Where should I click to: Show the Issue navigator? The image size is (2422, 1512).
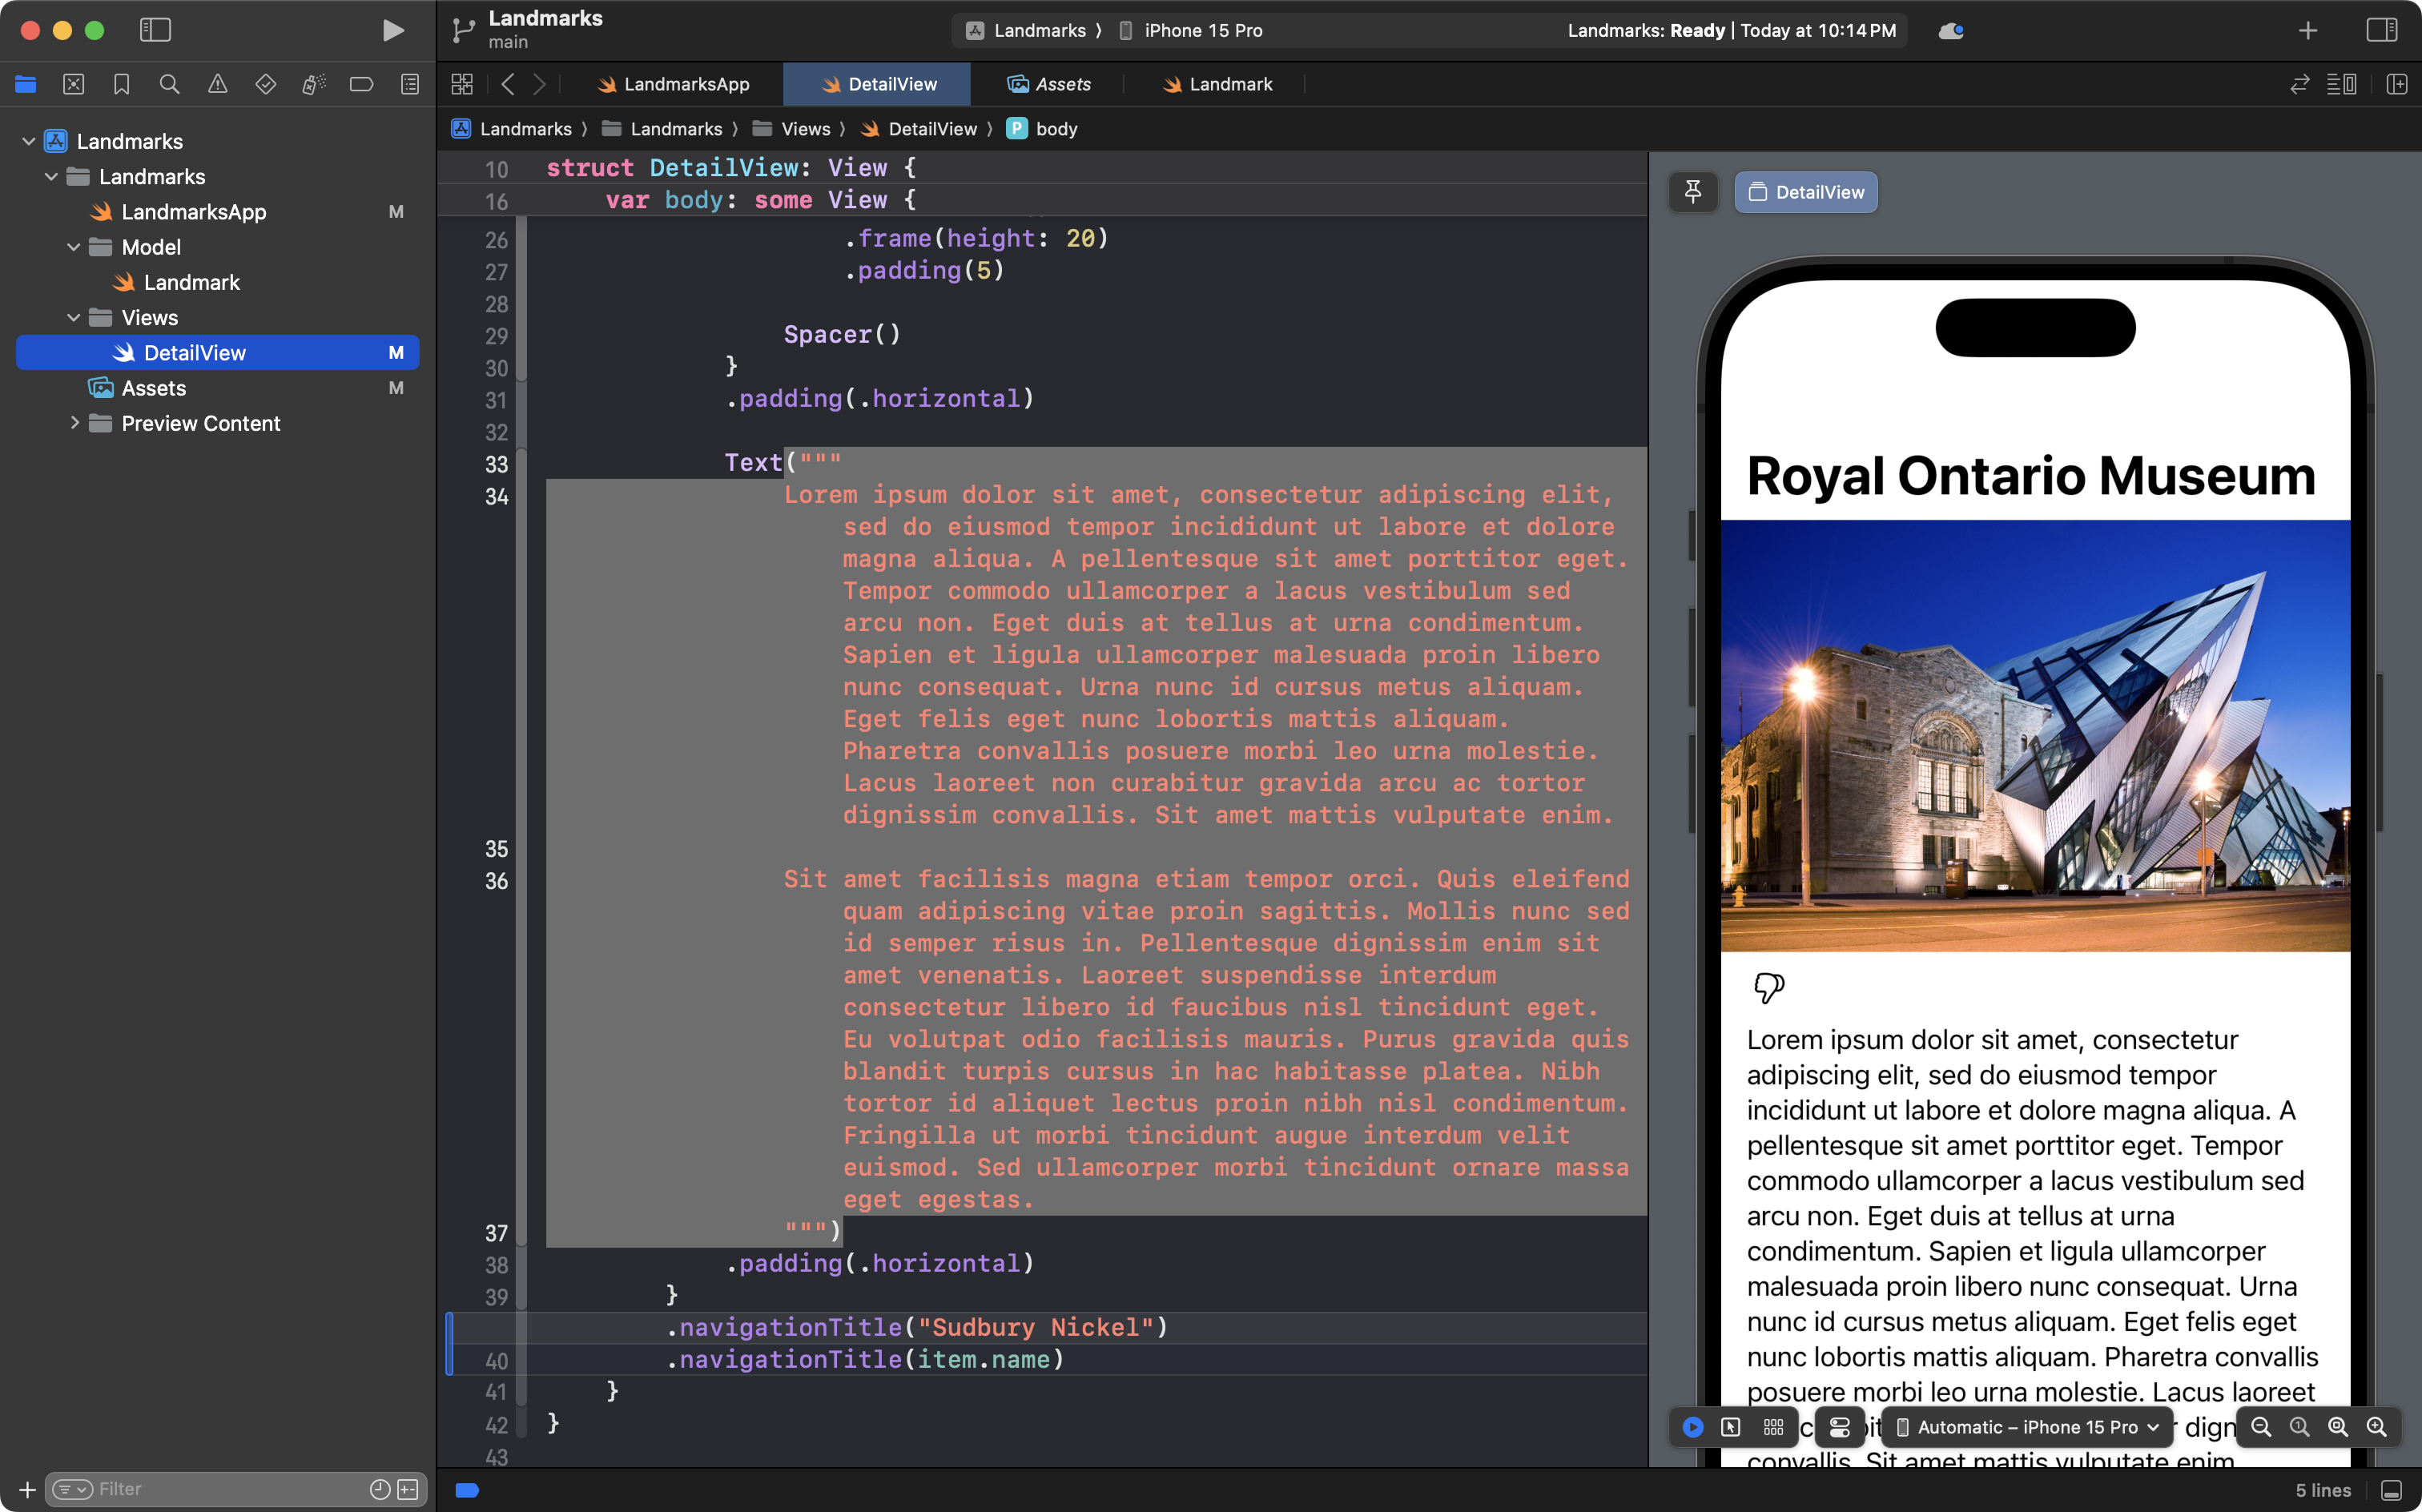coord(217,84)
